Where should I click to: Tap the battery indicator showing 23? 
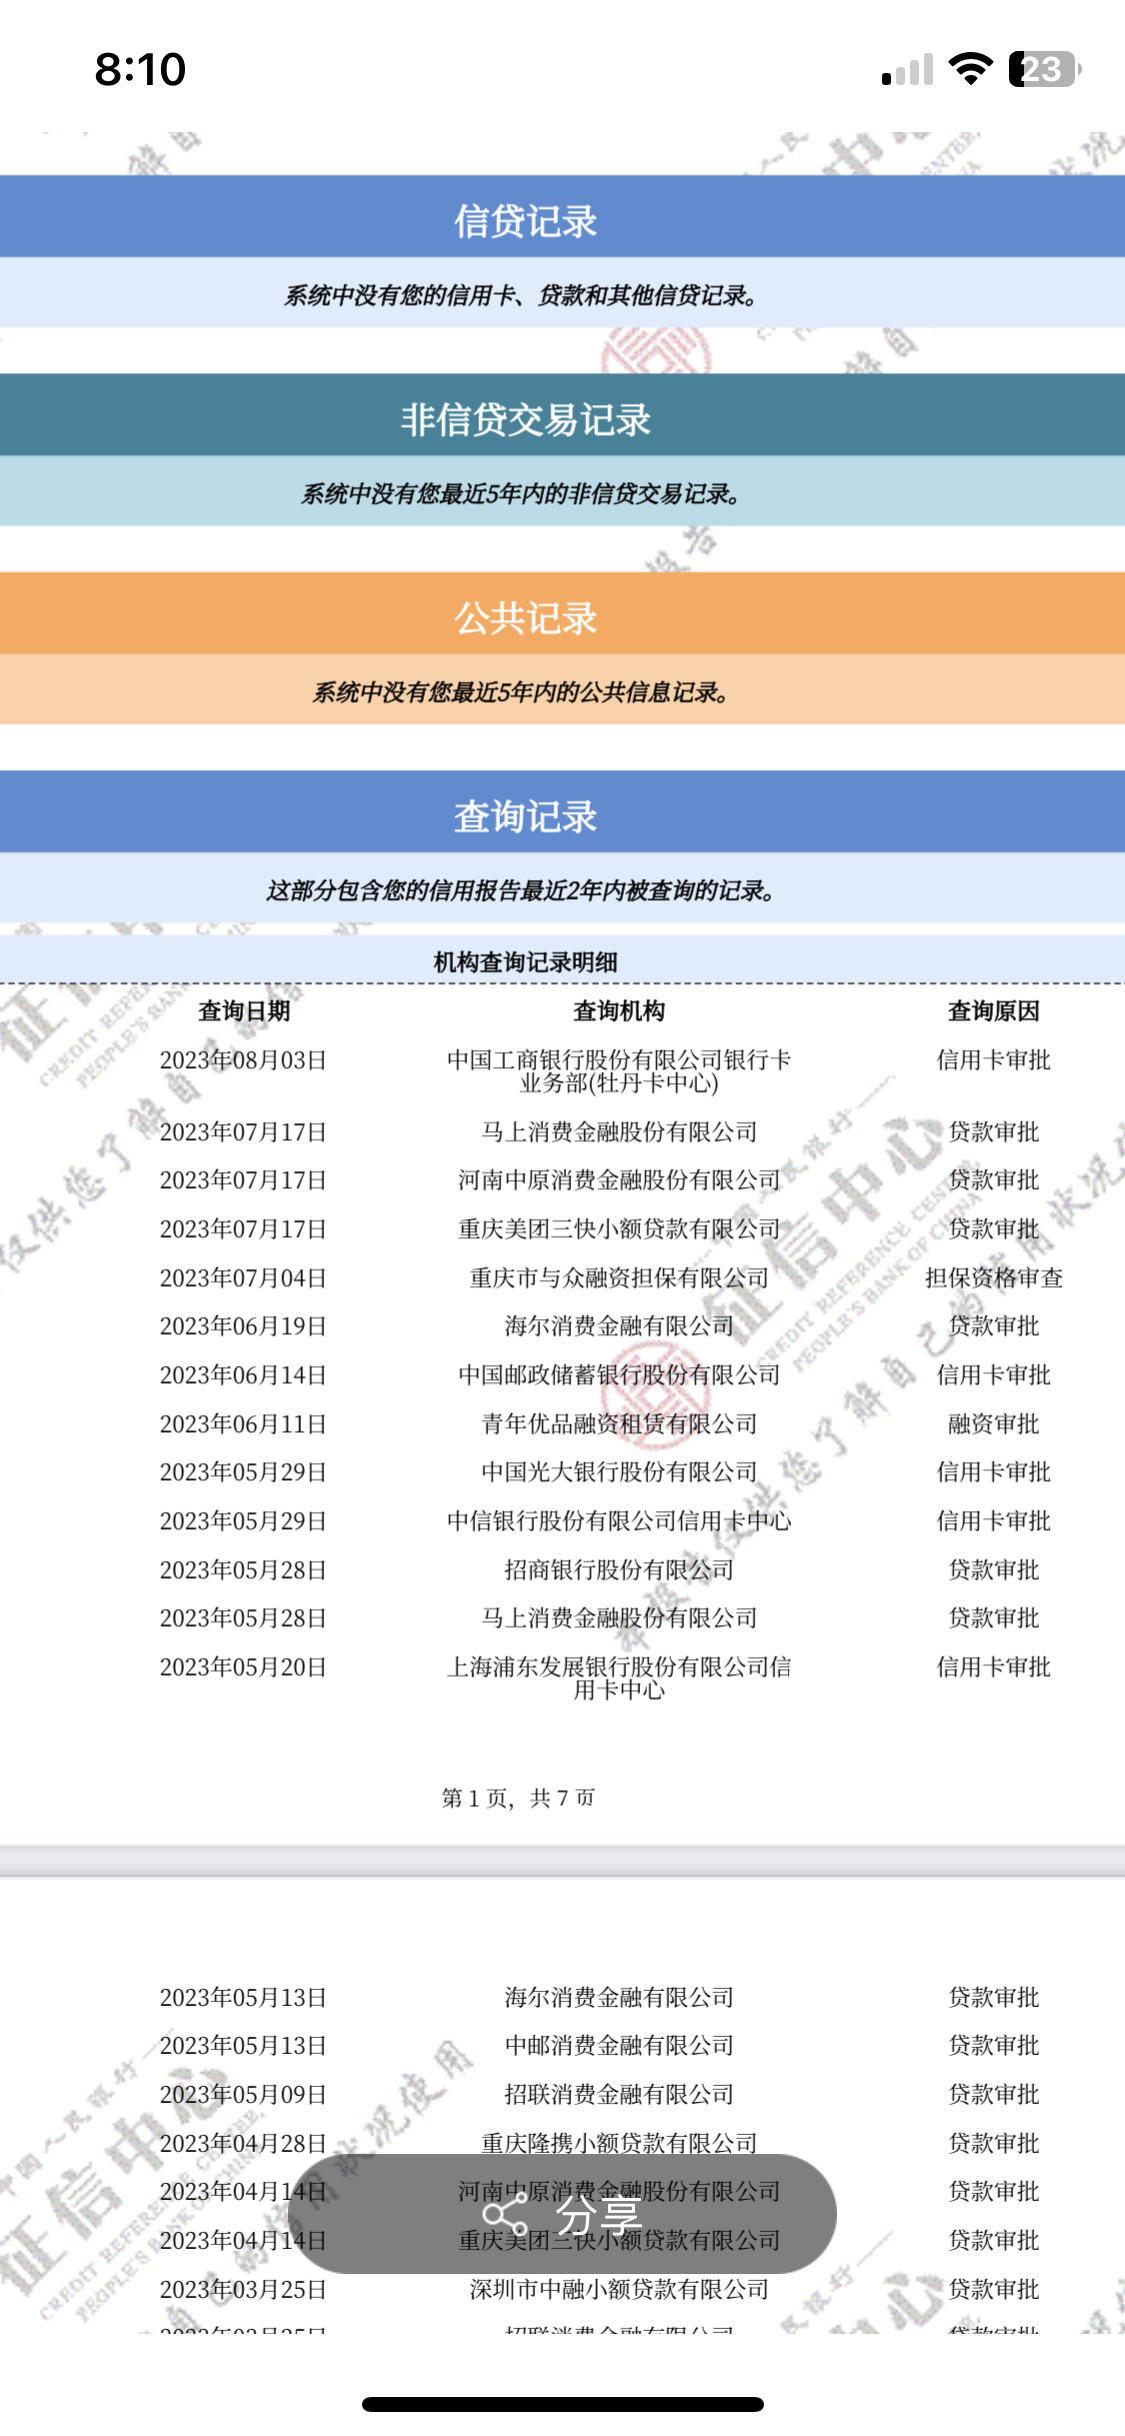(1045, 69)
